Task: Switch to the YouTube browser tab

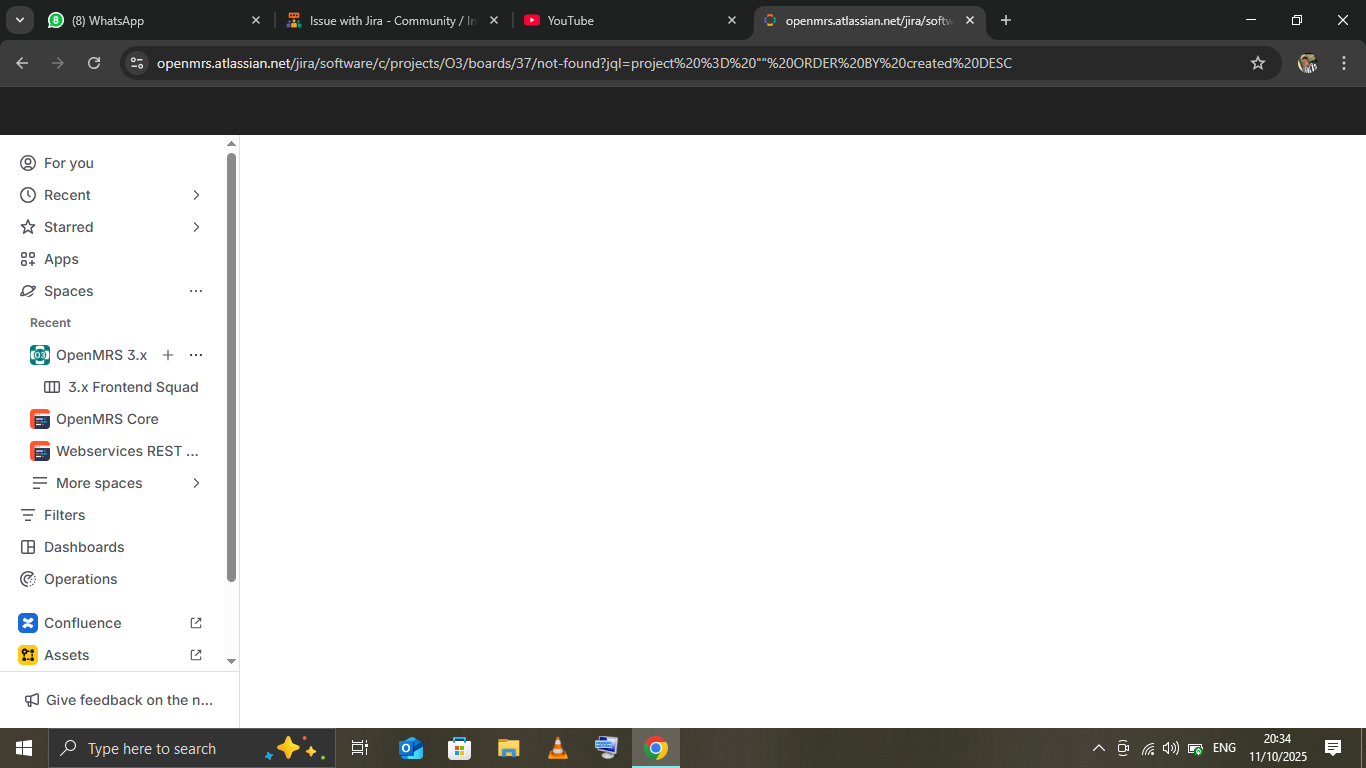Action: (x=620, y=20)
